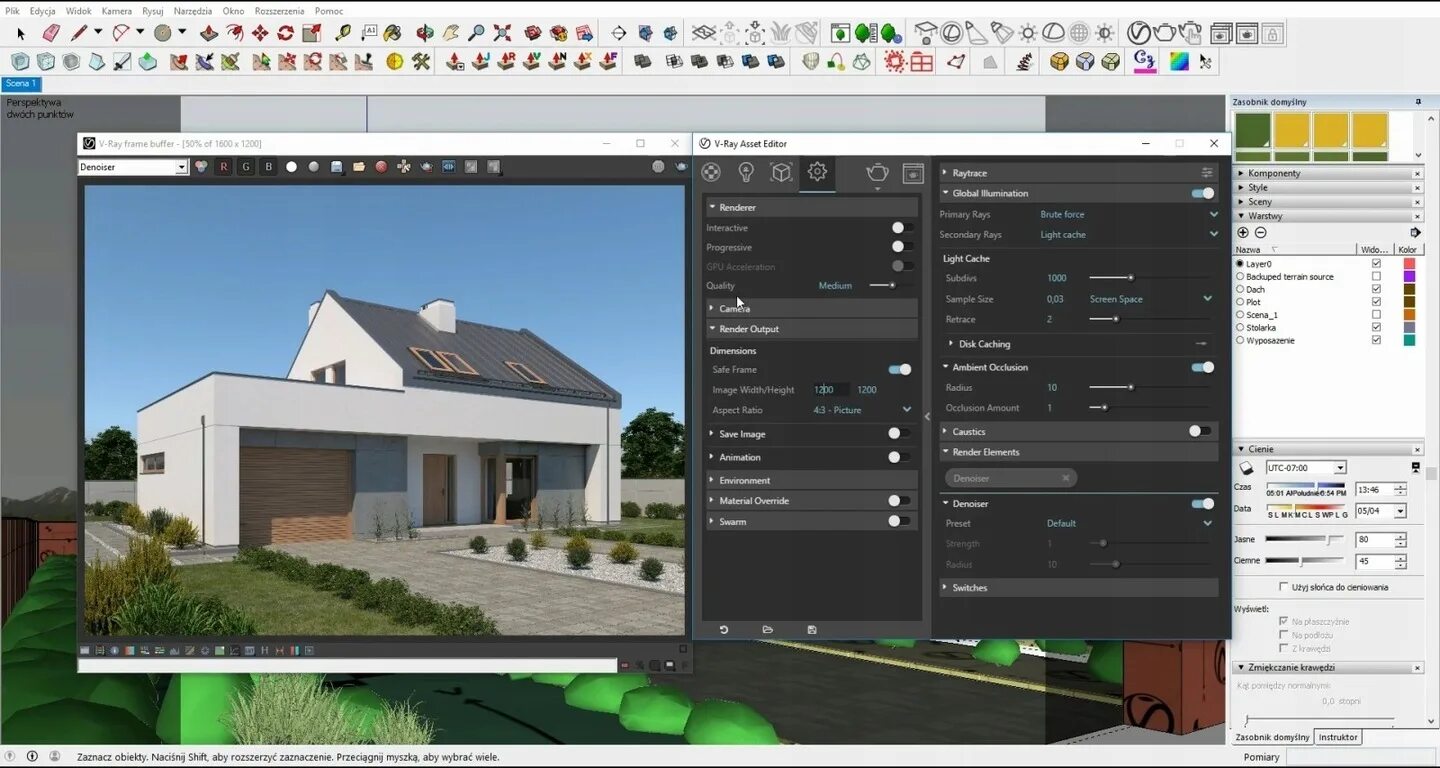Viewport: 1440px width, 768px height.
Task: Open the Materials panel in V-Ray Asset Editor
Action: pos(711,172)
